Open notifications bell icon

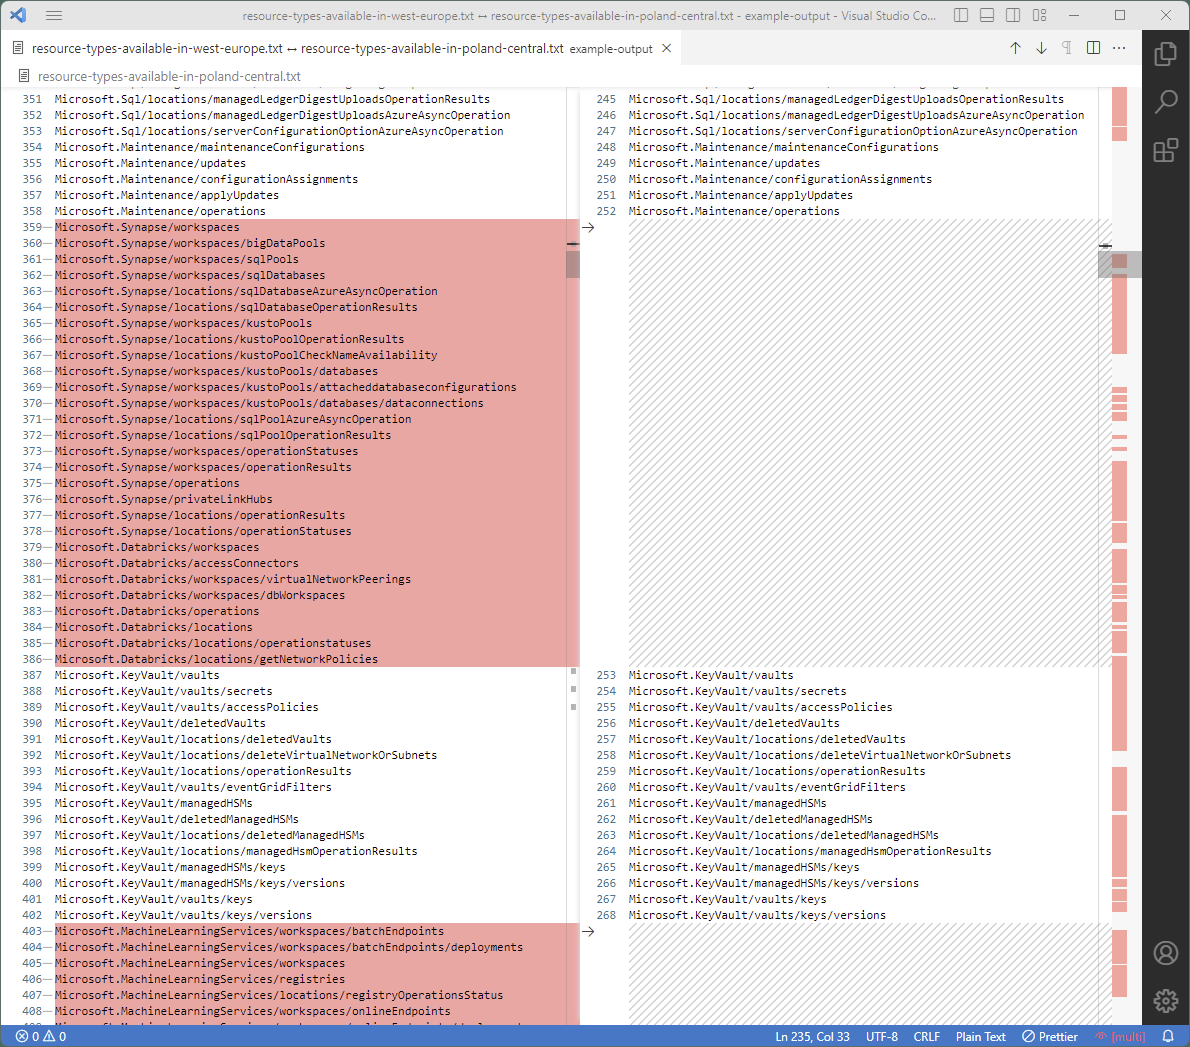point(1168,1036)
